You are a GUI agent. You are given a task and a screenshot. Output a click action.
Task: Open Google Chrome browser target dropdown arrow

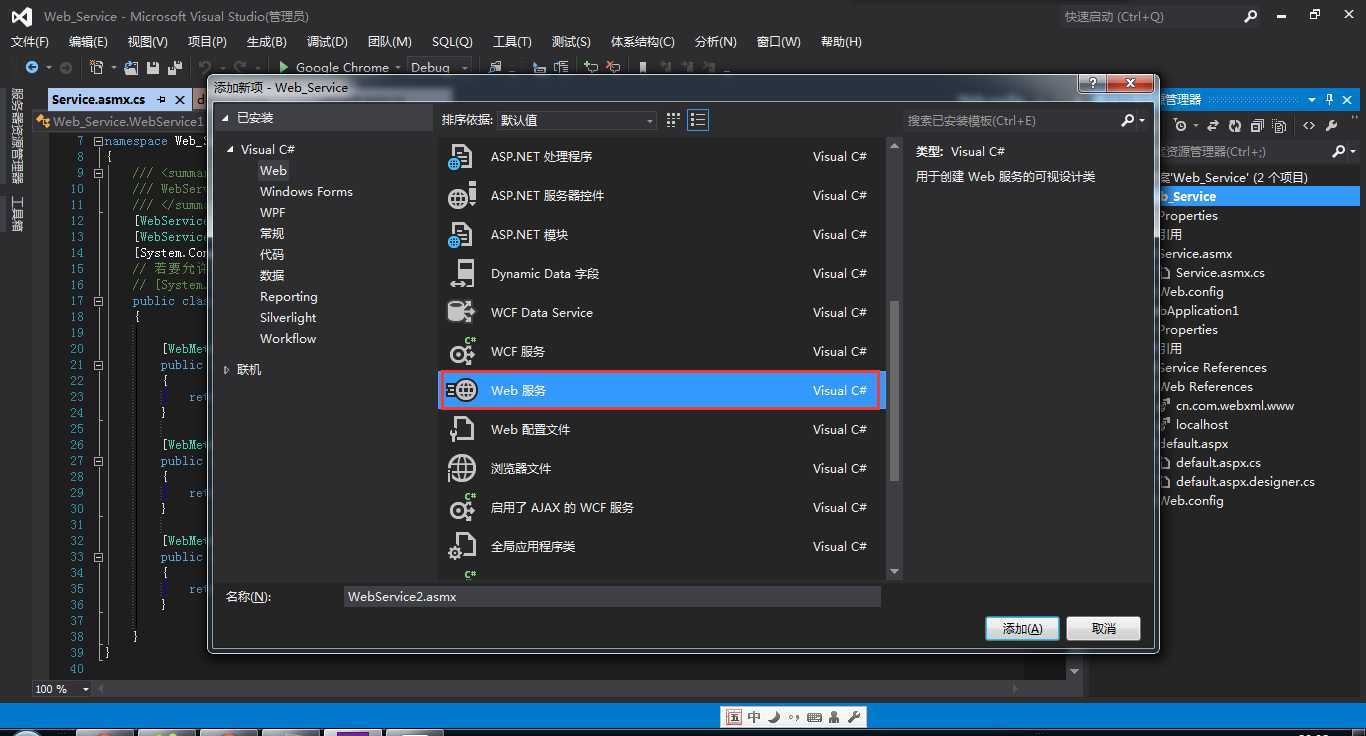tap(398, 67)
